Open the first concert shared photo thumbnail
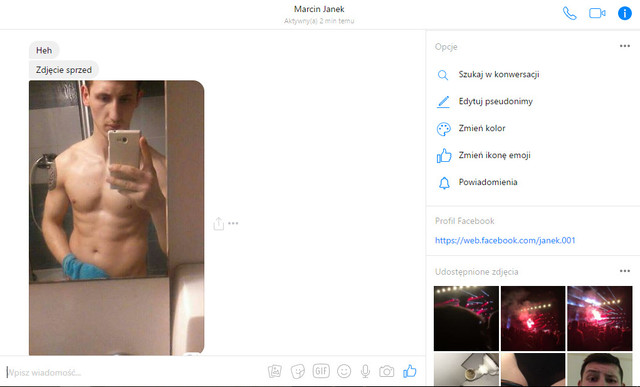This screenshot has height=387, width=640. (x=466, y=318)
